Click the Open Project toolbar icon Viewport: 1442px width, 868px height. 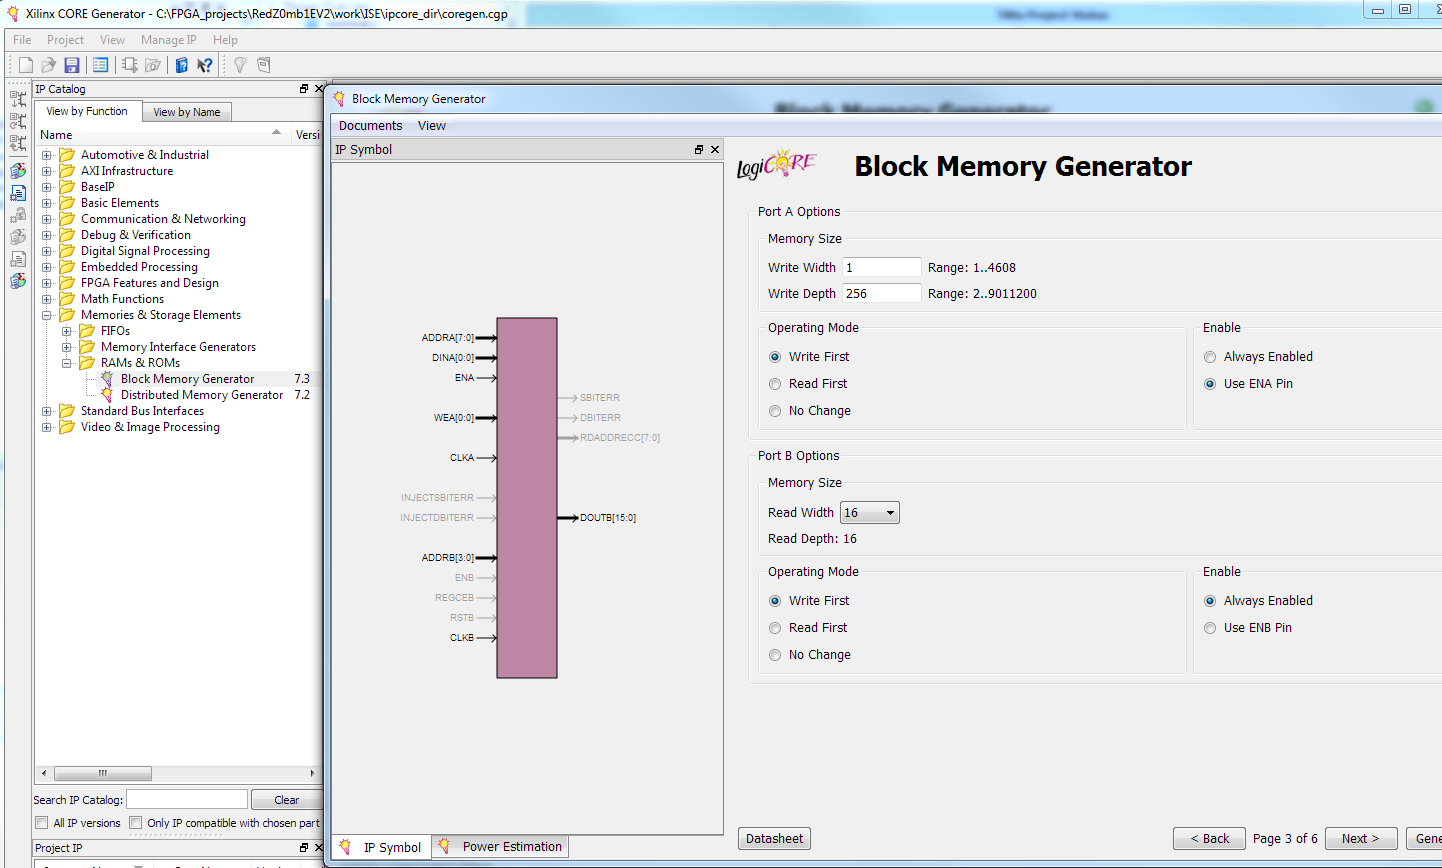click(x=48, y=65)
